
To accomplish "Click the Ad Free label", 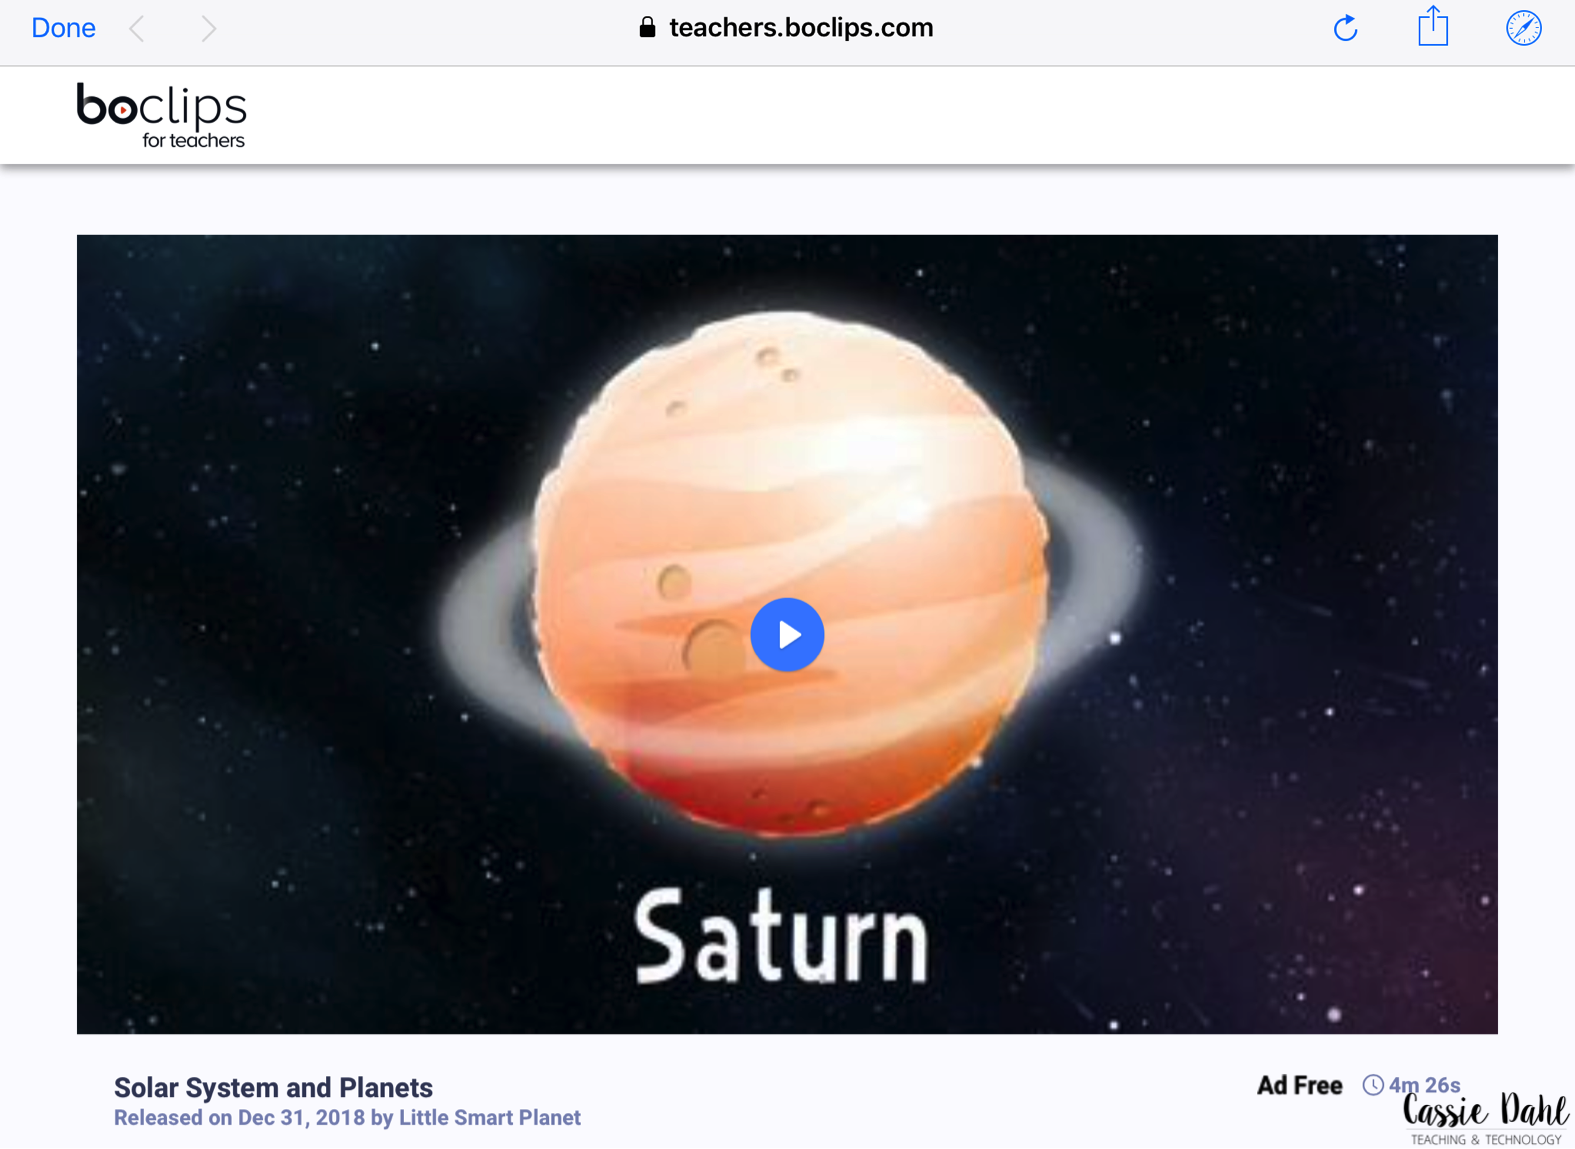I will pyautogui.click(x=1299, y=1086).
